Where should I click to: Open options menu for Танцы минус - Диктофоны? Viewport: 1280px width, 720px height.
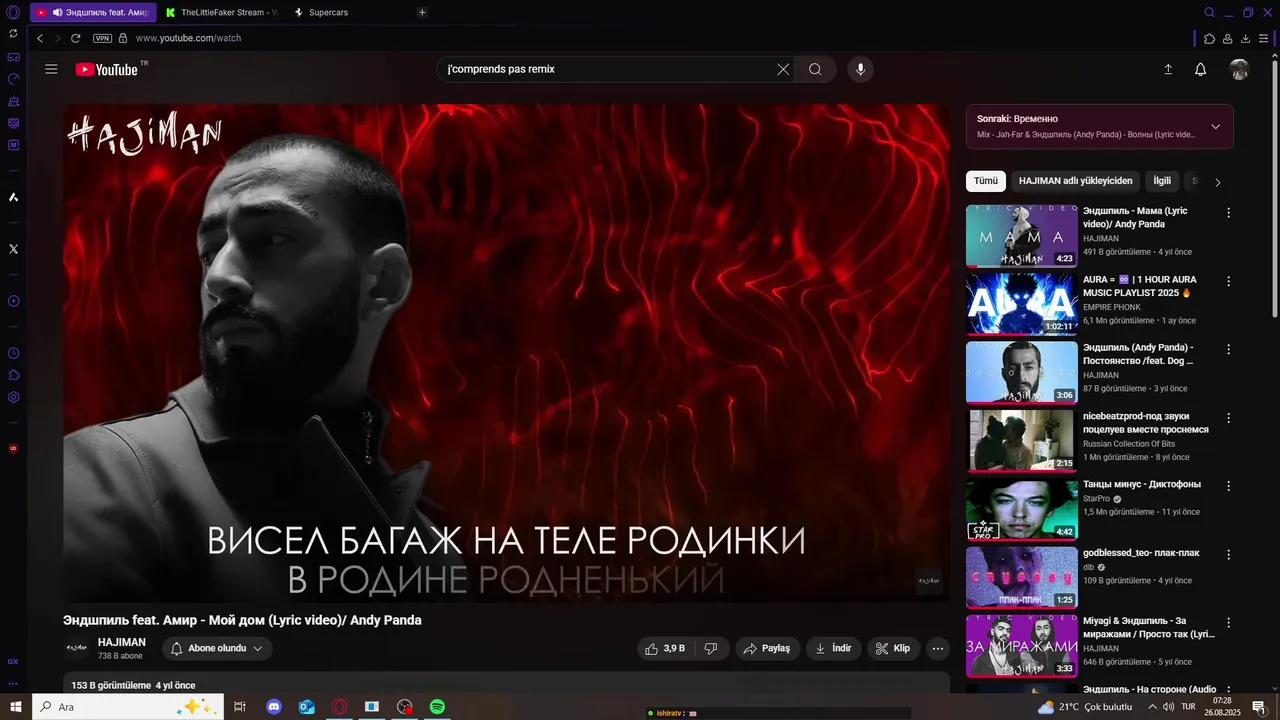coord(1229,486)
